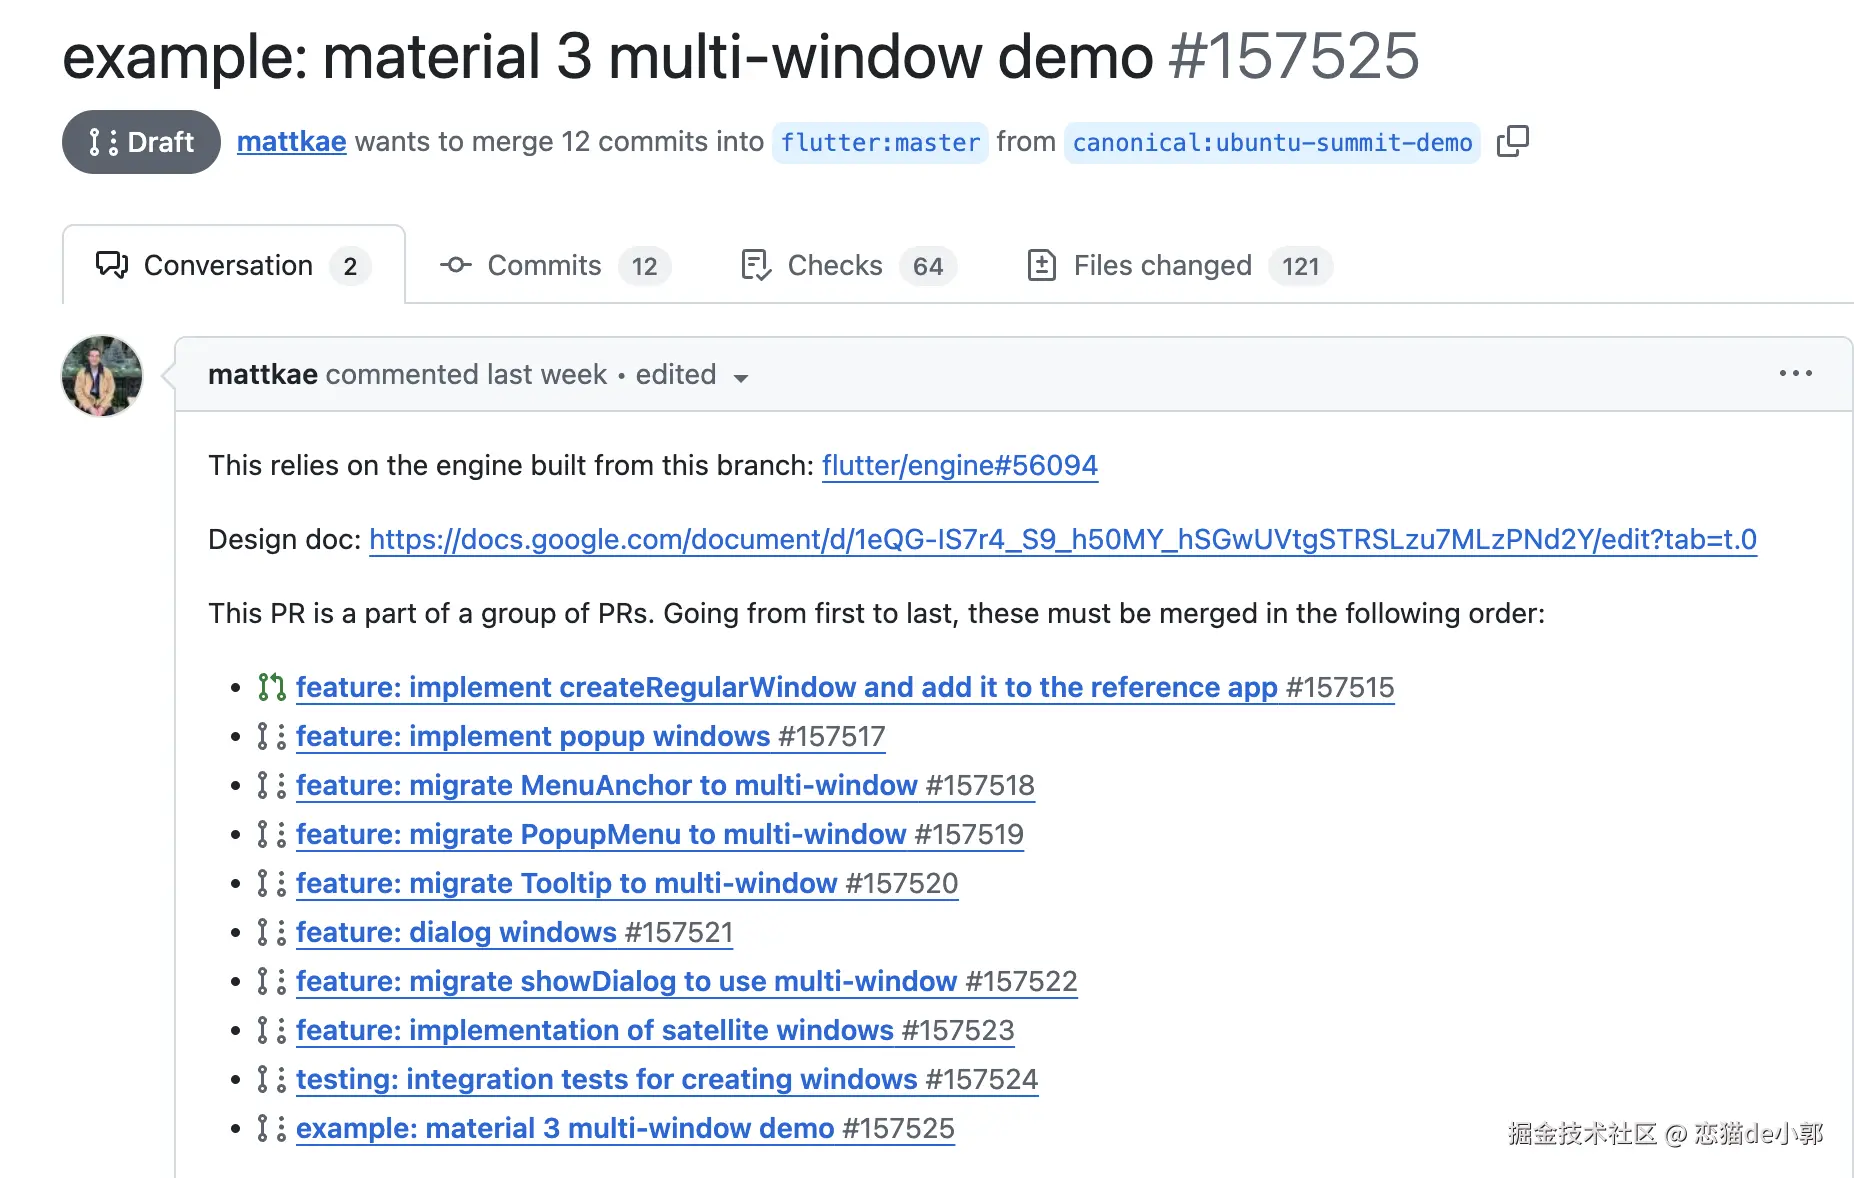Click the draft PR icon beside #157517
This screenshot has width=1854, height=1178.
(272, 736)
